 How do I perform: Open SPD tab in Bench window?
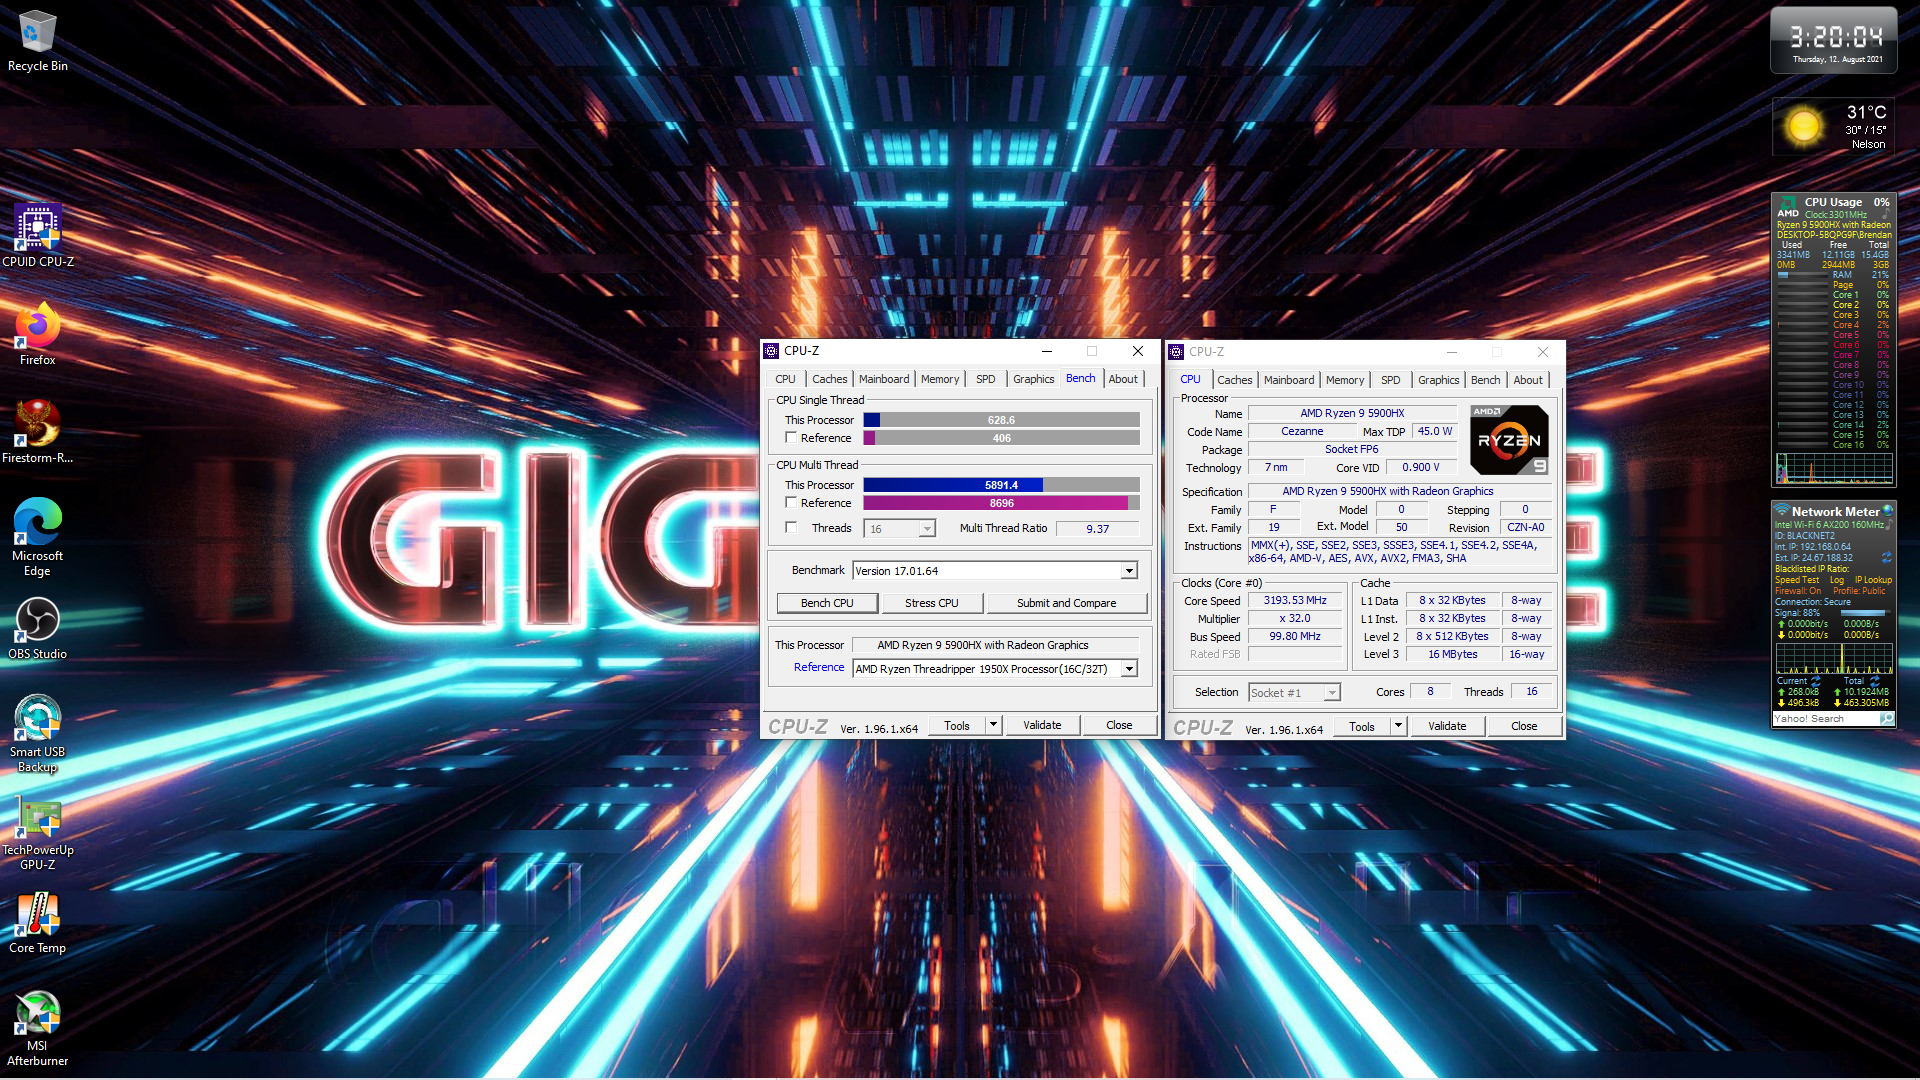coord(985,379)
